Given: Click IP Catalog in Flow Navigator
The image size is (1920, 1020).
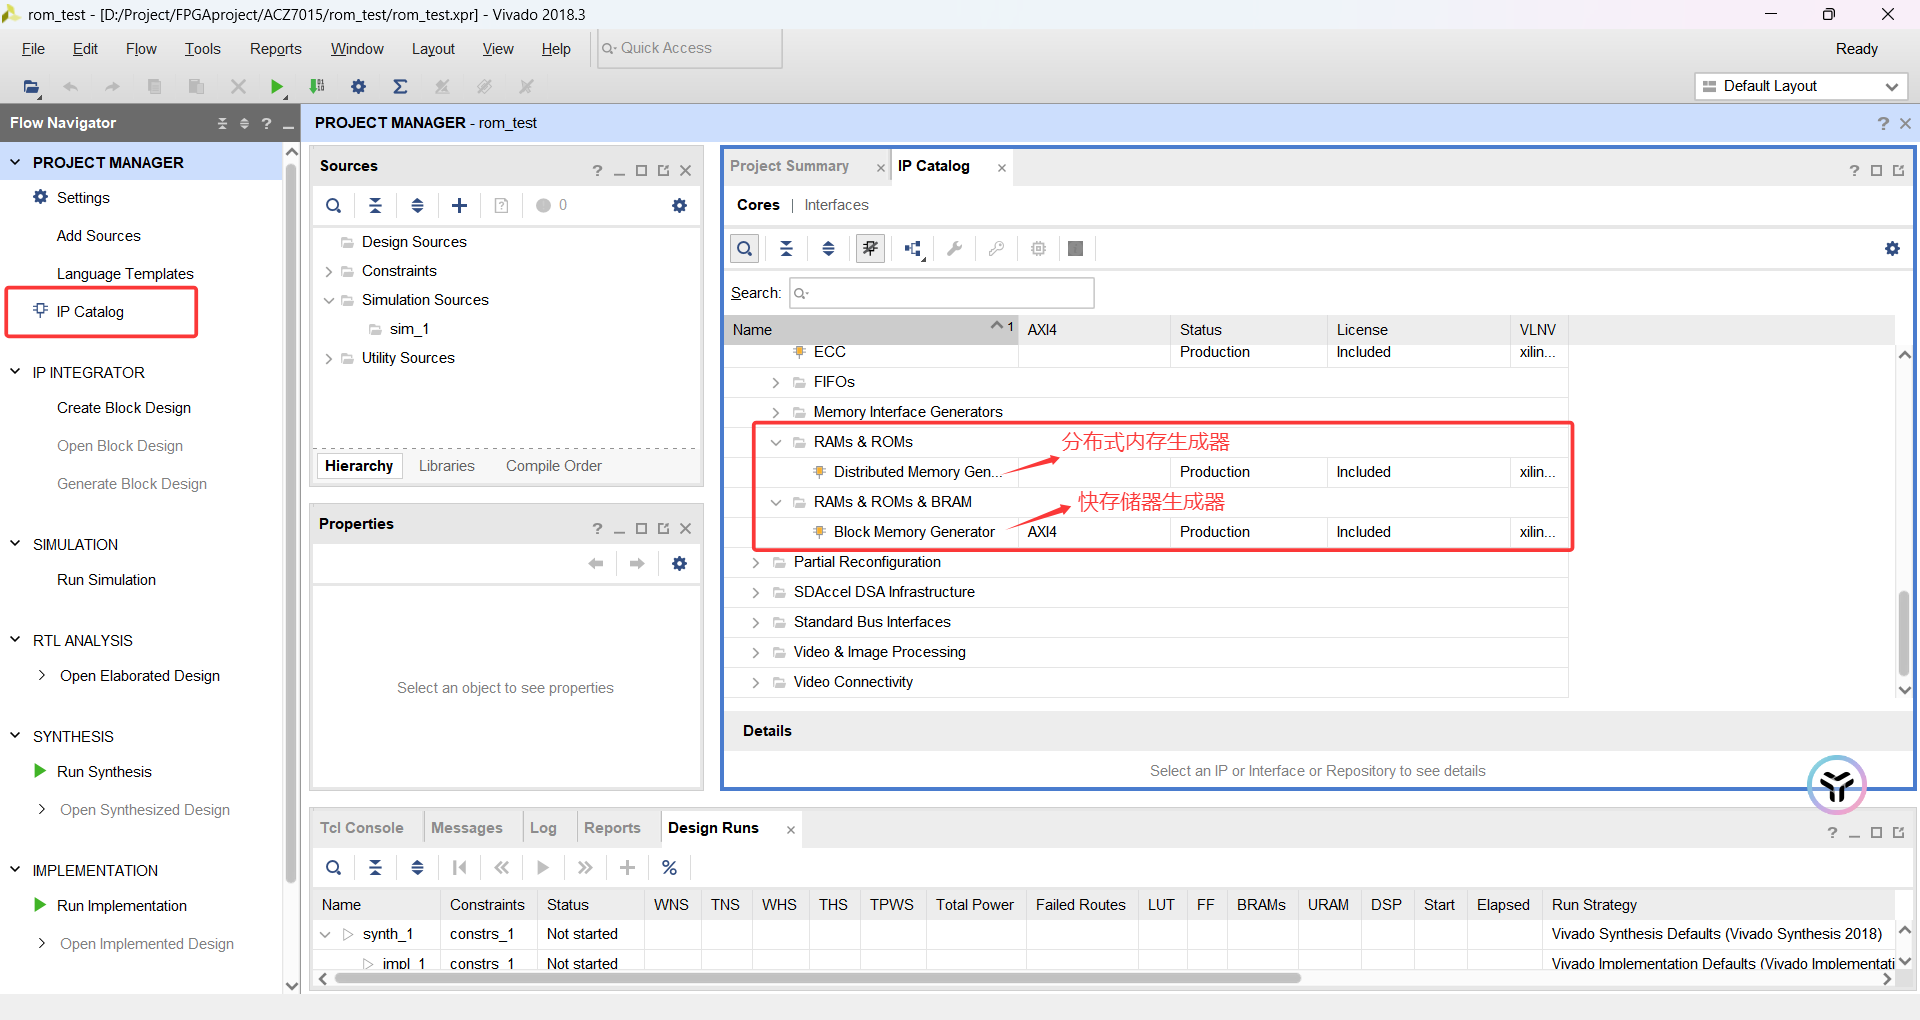Looking at the screenshot, I should (90, 312).
